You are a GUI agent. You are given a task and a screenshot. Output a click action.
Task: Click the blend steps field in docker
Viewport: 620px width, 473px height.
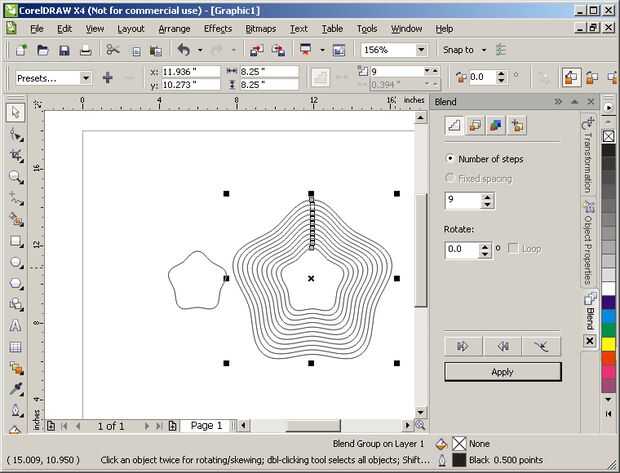463,201
